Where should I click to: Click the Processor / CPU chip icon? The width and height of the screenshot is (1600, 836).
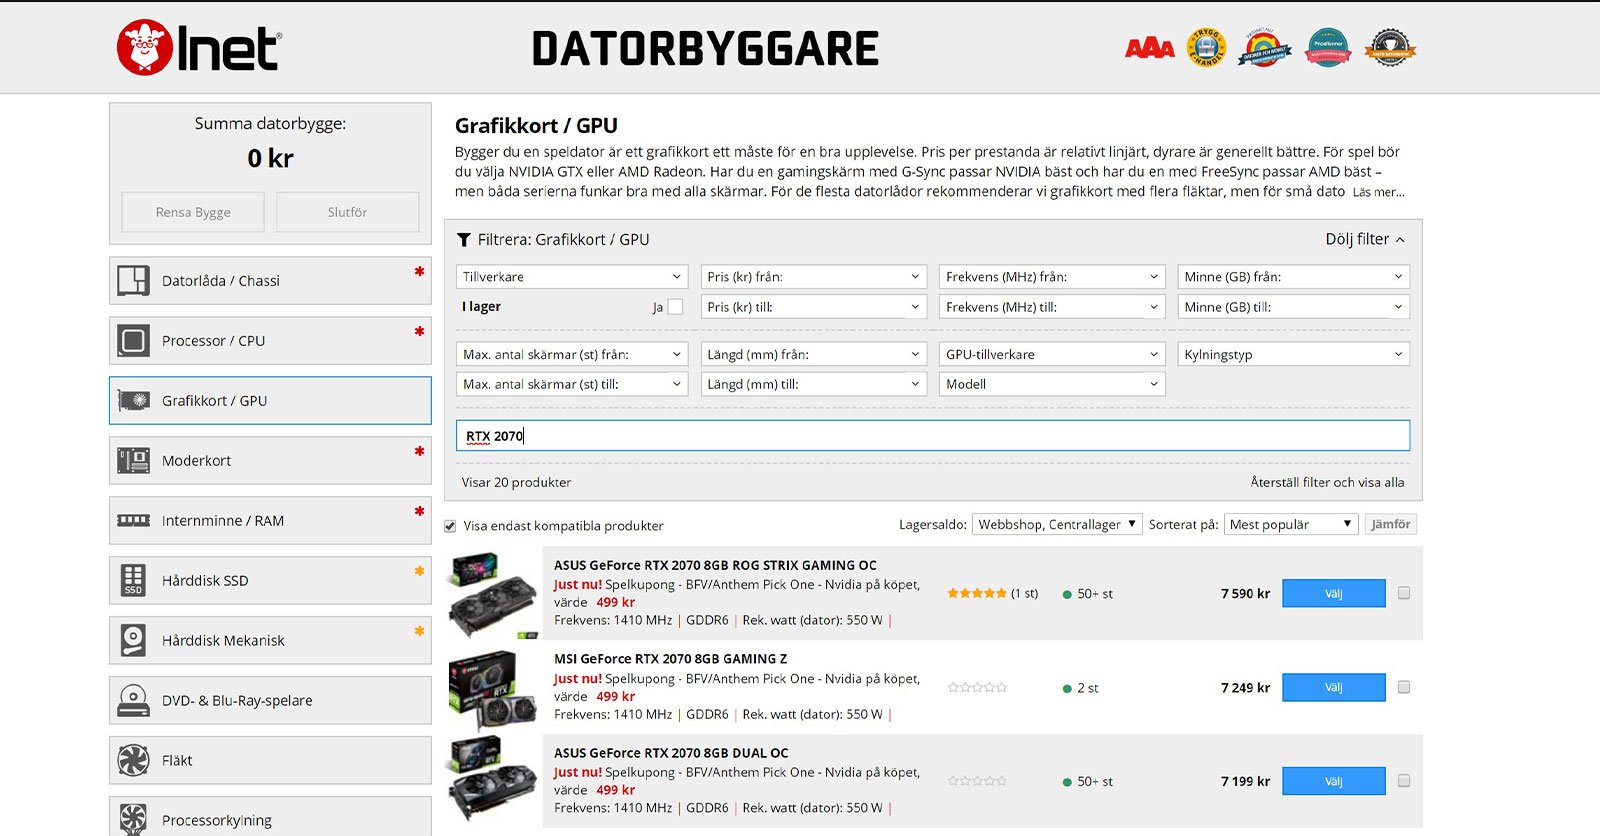(133, 341)
